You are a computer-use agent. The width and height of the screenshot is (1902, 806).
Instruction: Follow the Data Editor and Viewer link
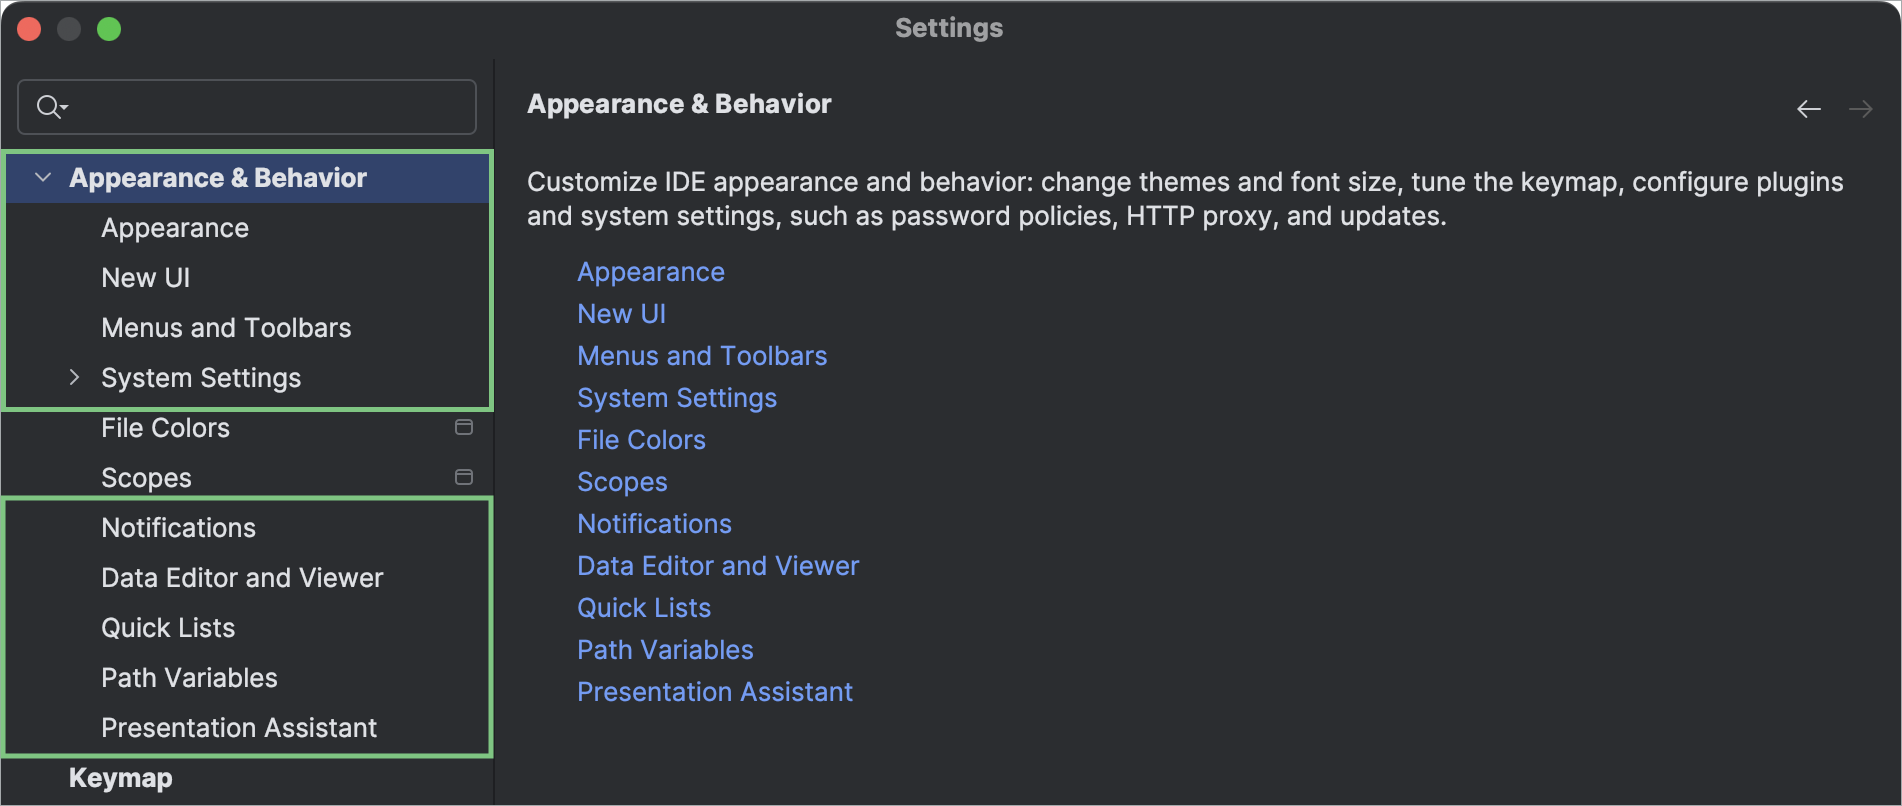tap(718, 565)
